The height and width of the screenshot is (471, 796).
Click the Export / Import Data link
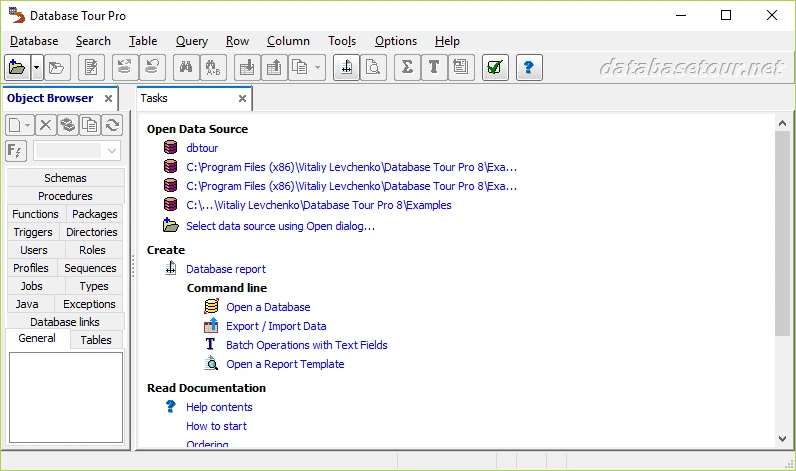click(x=276, y=326)
